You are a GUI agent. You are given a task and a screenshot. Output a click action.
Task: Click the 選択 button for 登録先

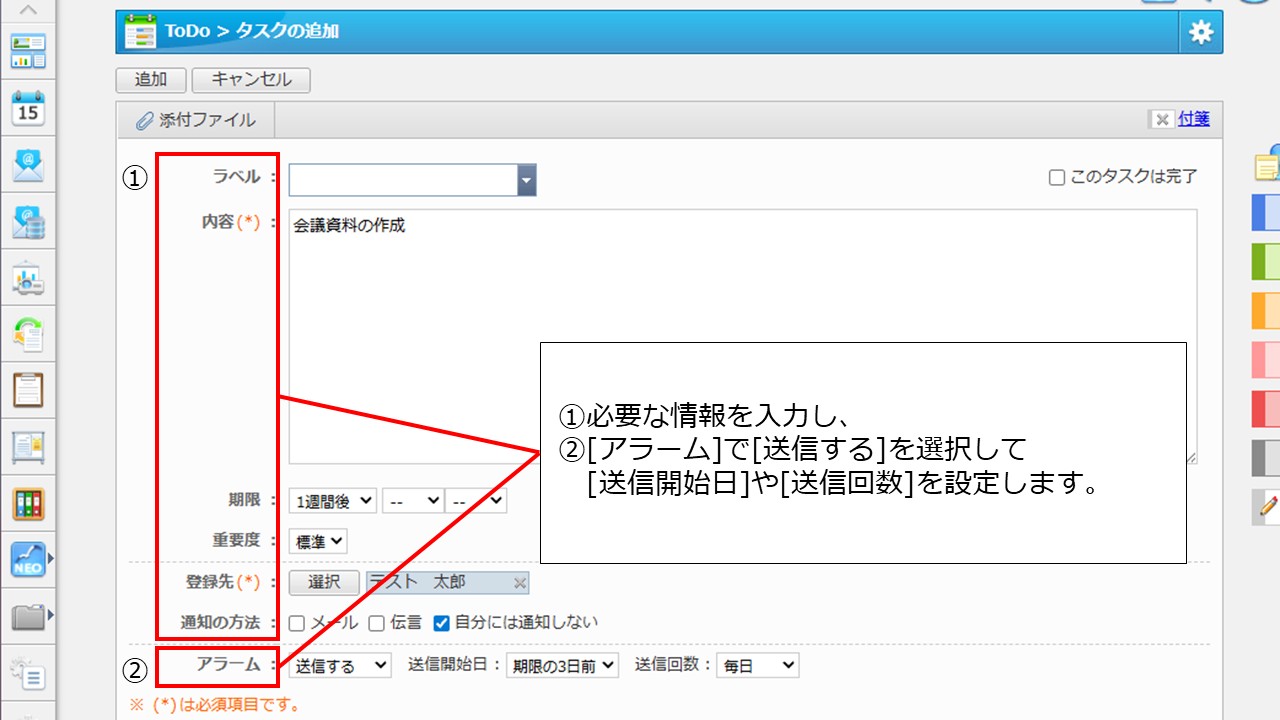(324, 583)
